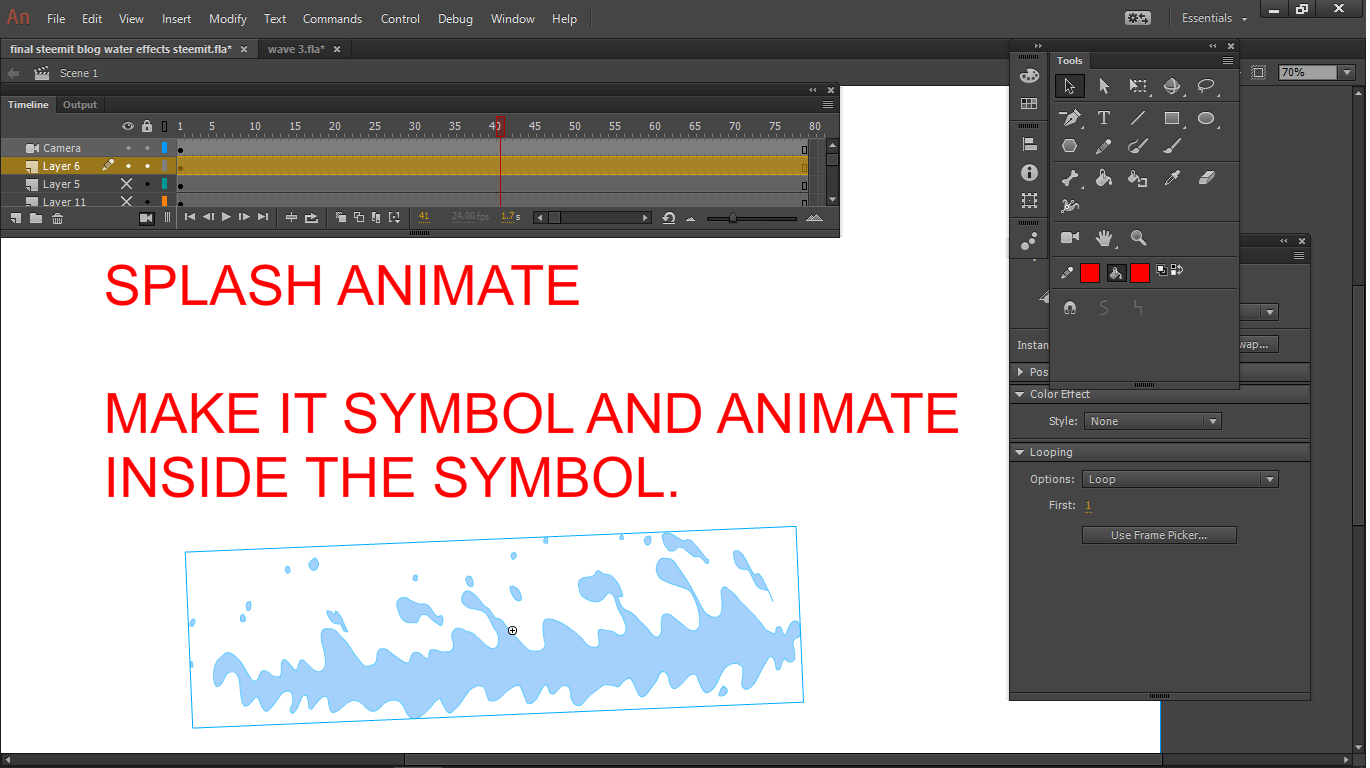This screenshot has width=1370, height=768.
Task: Select the Pen tool
Action: click(1070, 118)
